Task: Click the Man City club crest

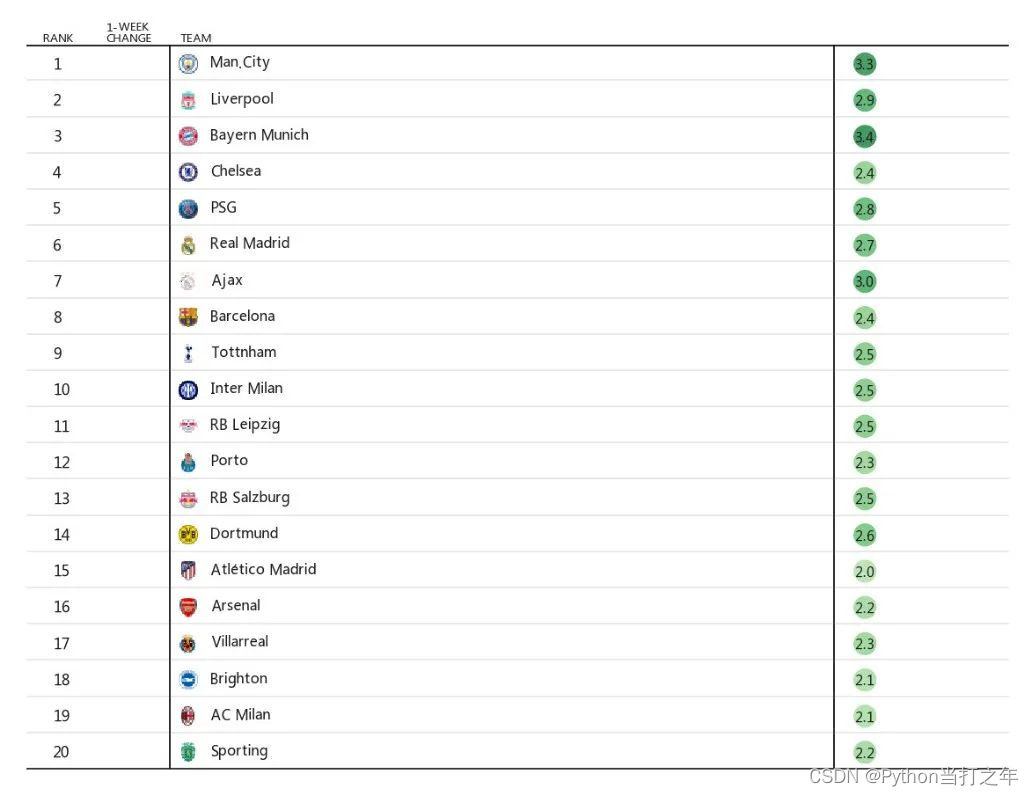Action: point(188,64)
